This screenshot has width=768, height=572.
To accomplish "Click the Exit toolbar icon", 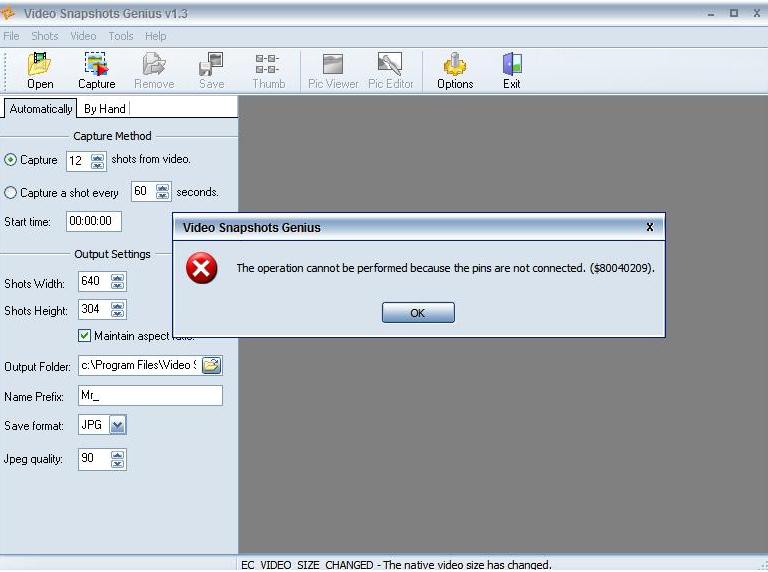I will pyautogui.click(x=512, y=71).
